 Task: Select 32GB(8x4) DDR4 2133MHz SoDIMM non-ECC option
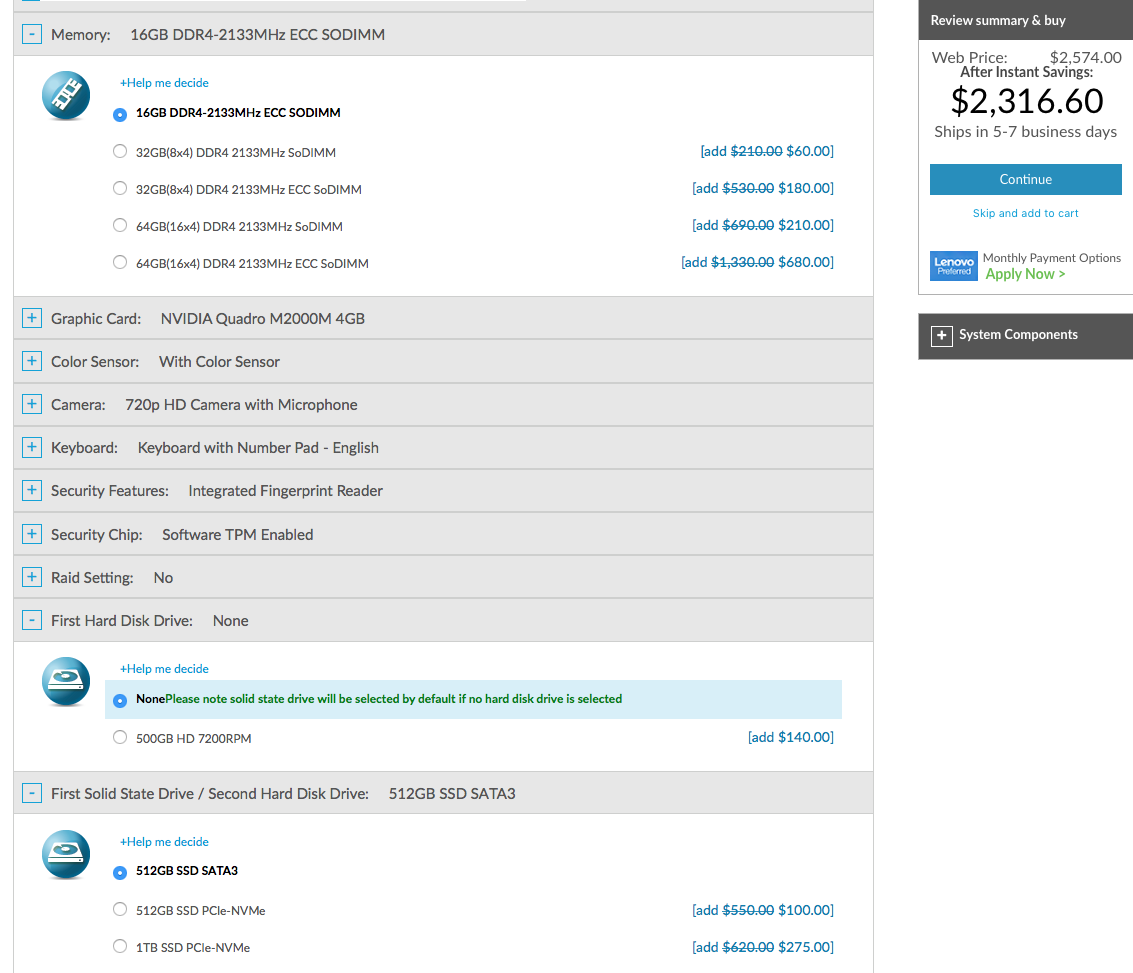click(120, 151)
